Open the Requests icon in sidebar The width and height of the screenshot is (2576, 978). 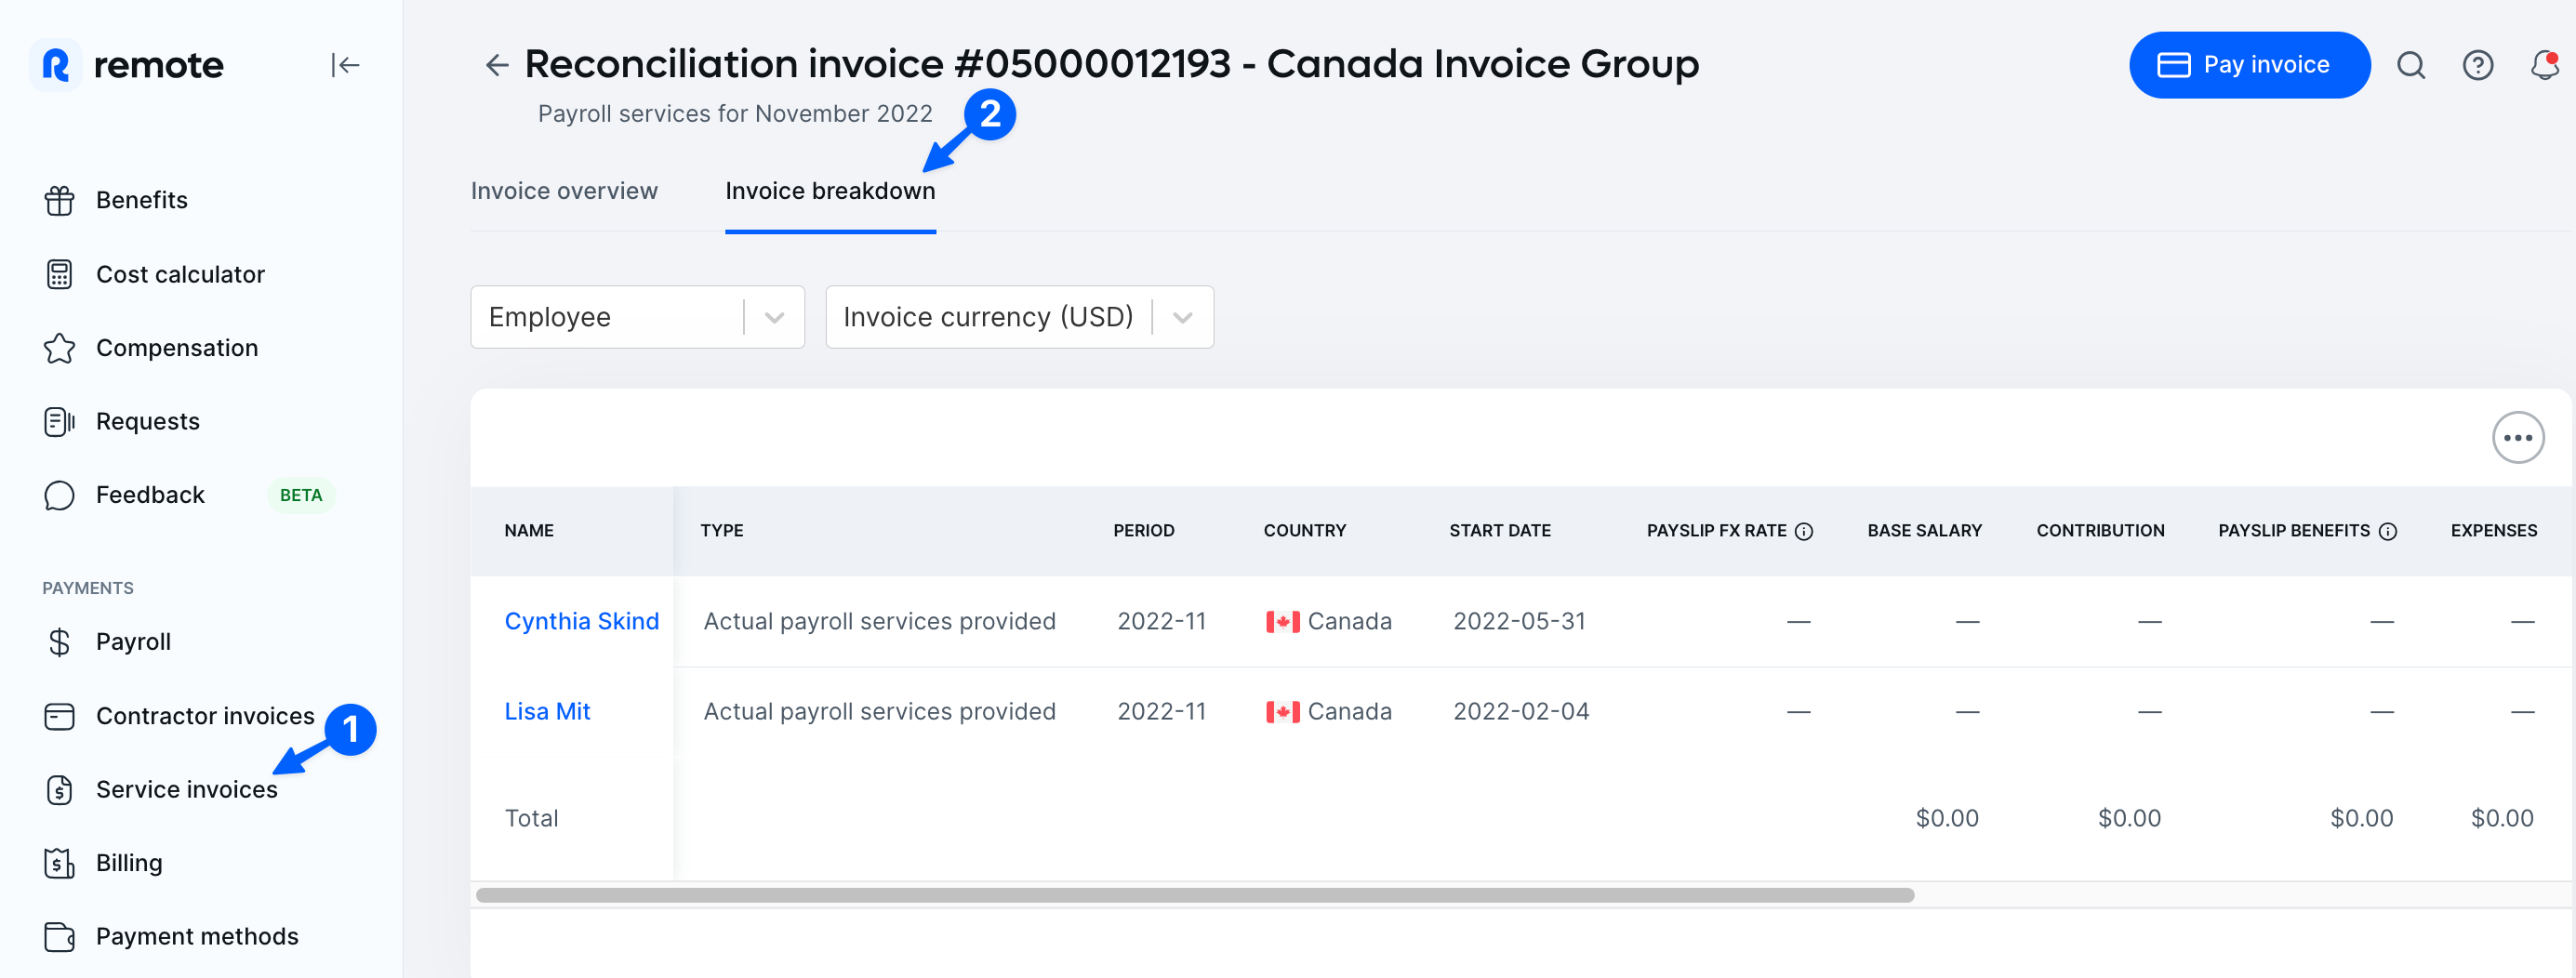pos(60,421)
